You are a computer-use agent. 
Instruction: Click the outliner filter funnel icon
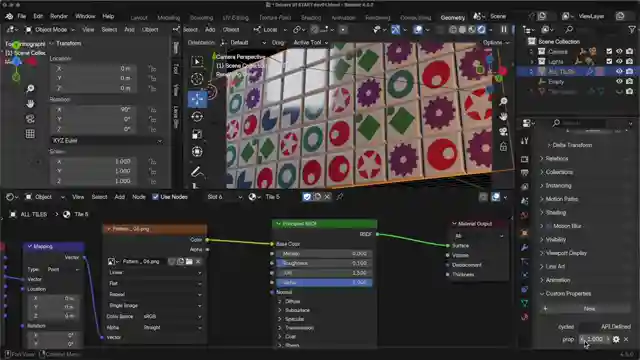pyautogui.click(x=631, y=30)
